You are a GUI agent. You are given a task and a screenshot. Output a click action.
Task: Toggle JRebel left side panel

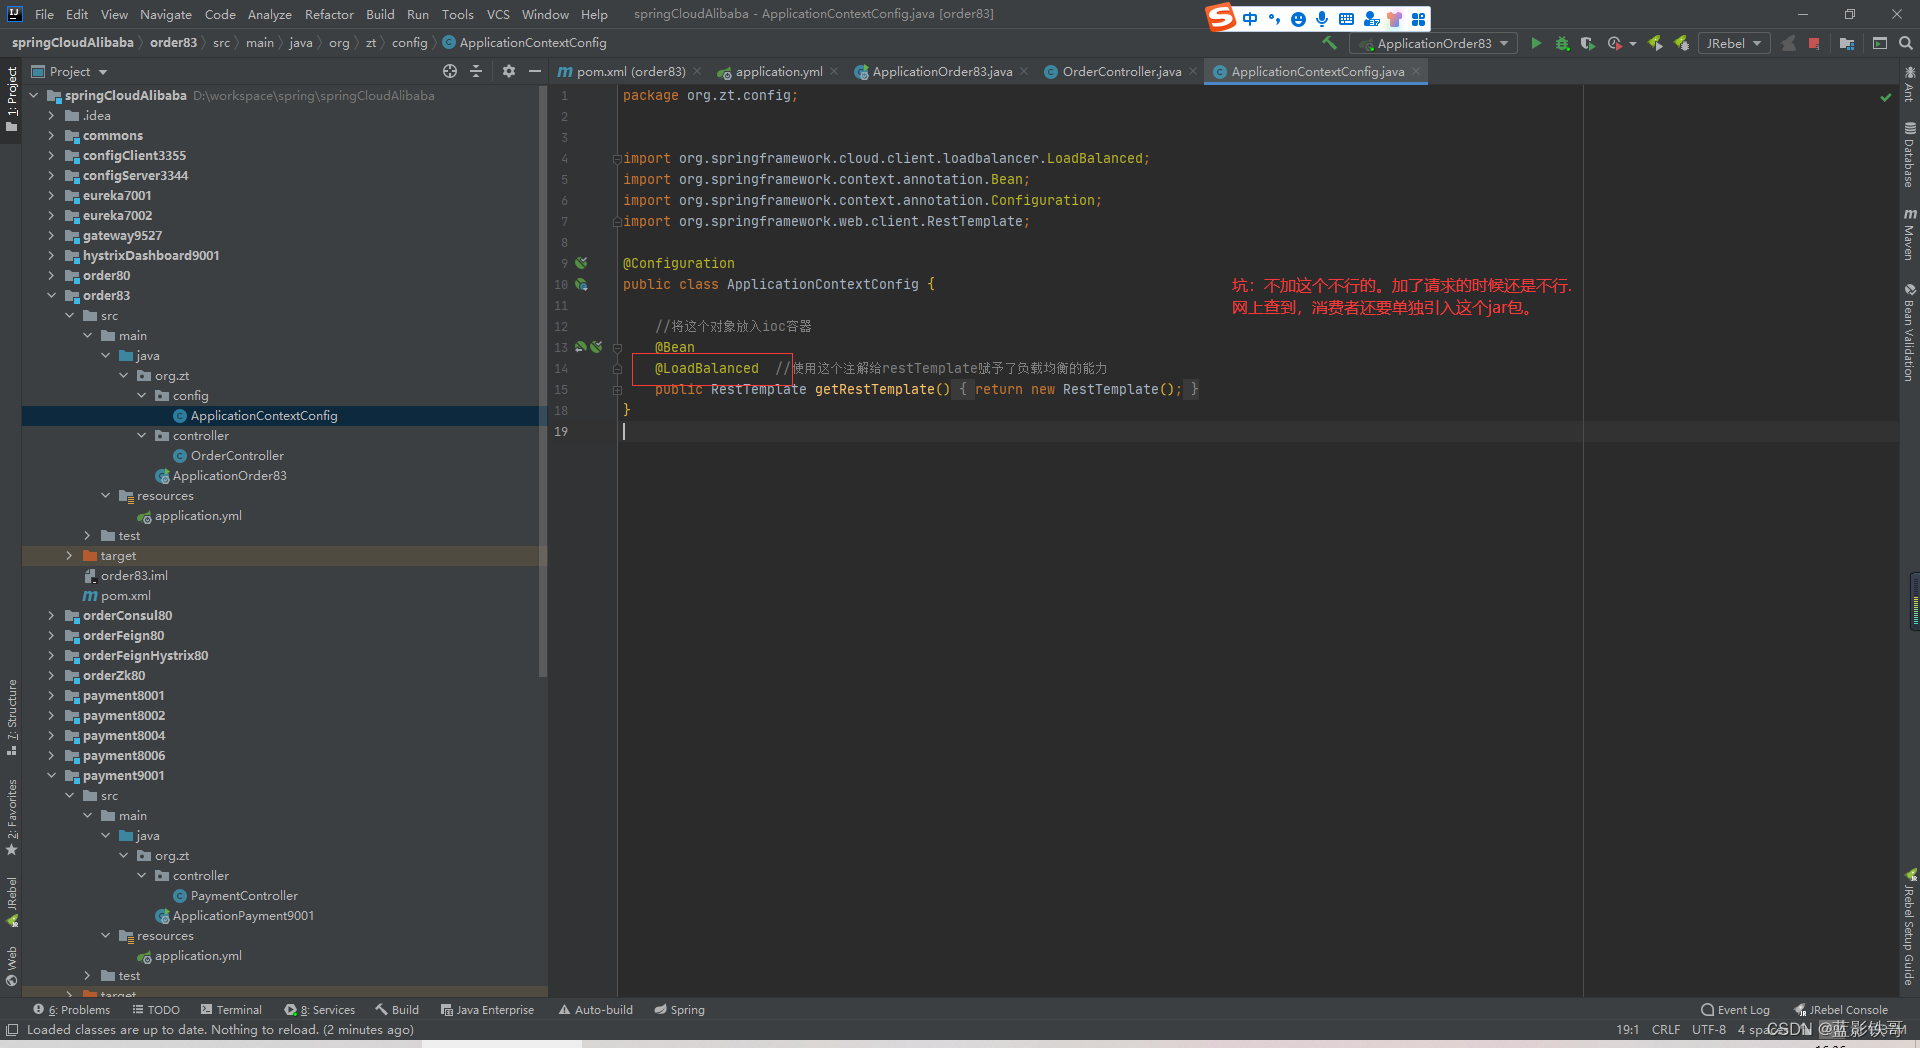pyautogui.click(x=12, y=902)
